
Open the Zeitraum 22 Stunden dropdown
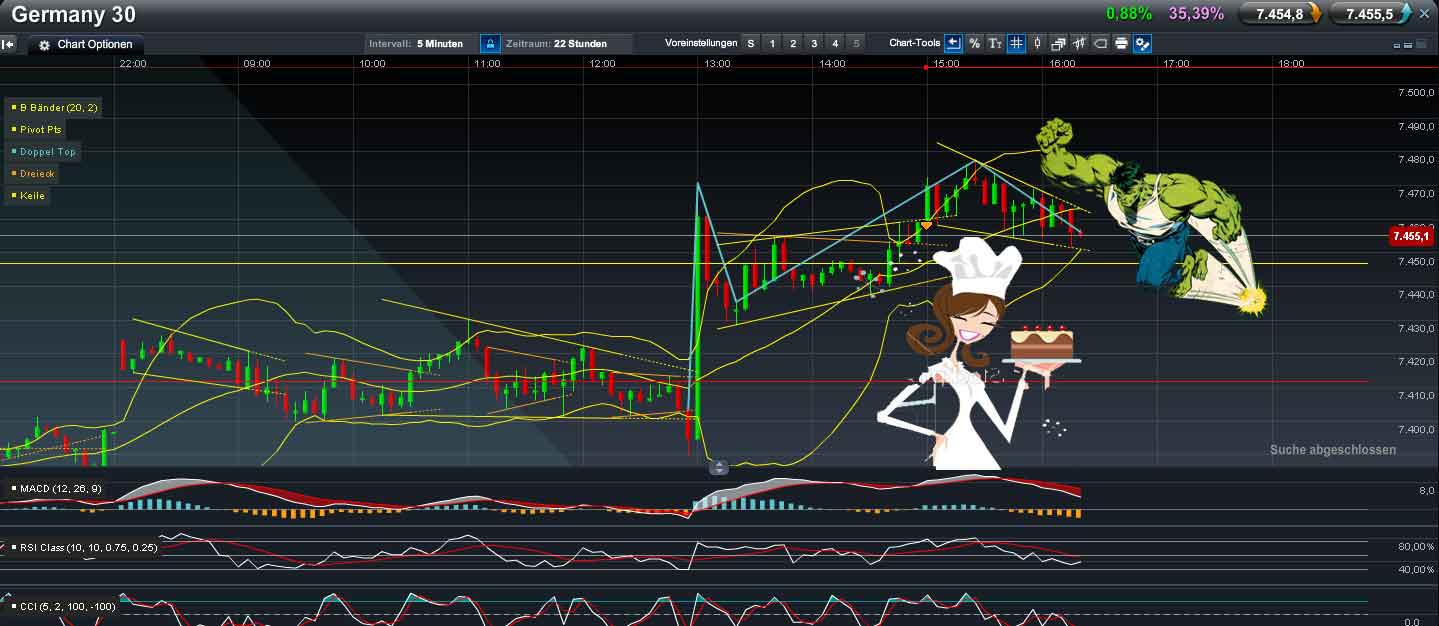click(x=568, y=44)
